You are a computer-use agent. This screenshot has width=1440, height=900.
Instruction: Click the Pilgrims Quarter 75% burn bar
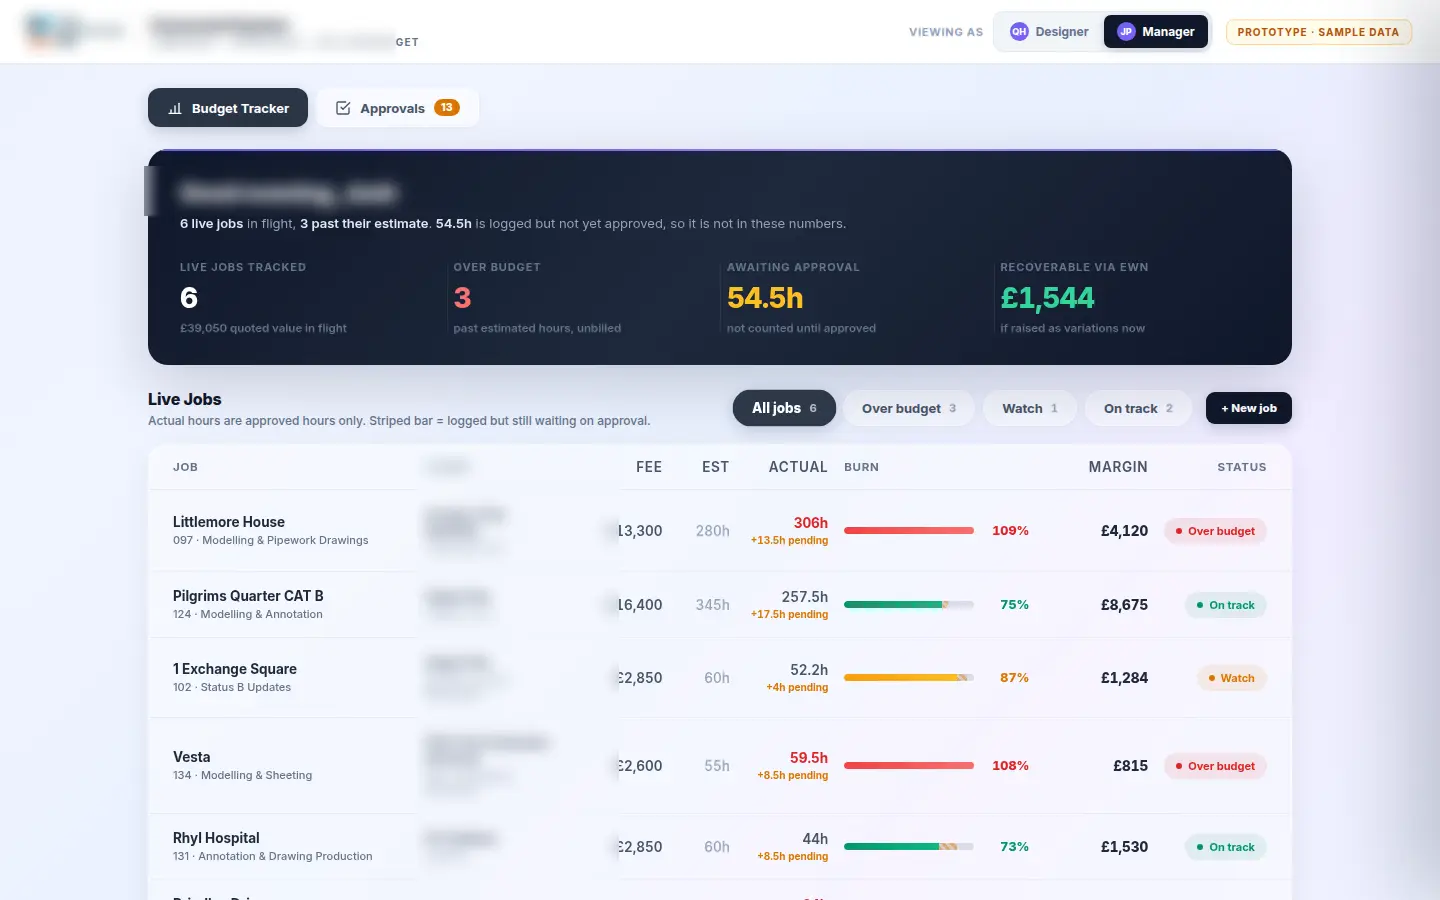coord(909,605)
